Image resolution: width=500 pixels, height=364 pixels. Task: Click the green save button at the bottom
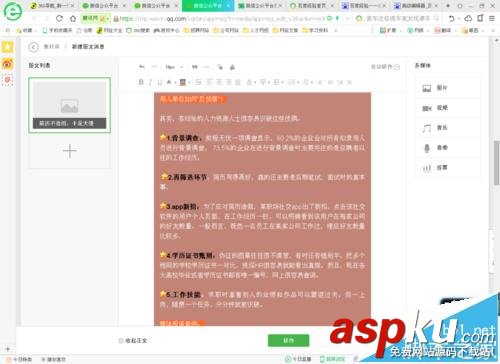click(x=288, y=340)
